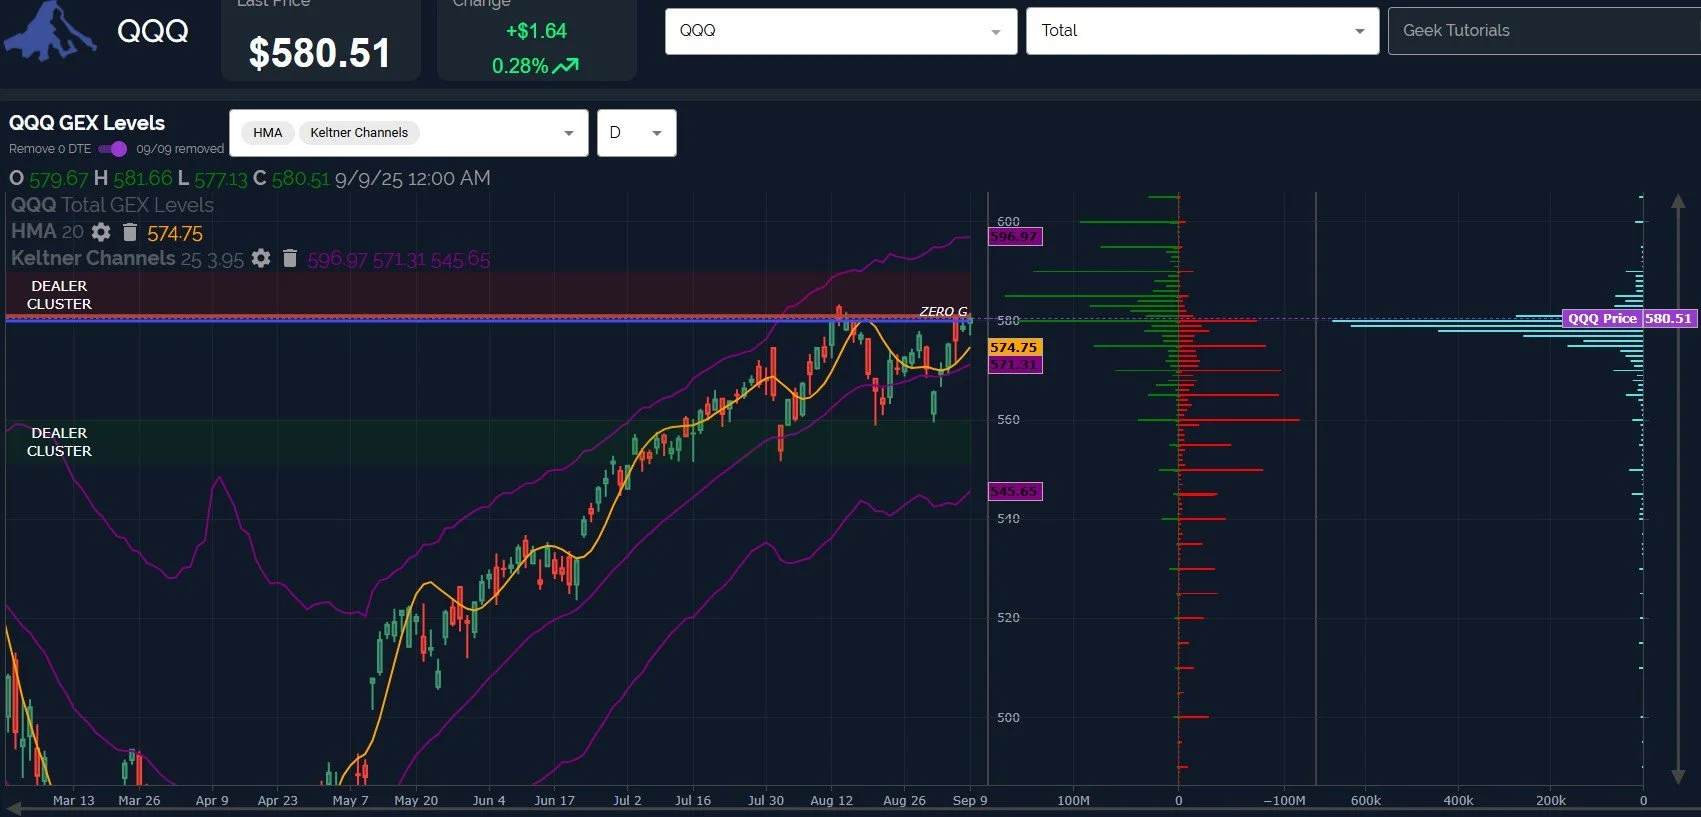The image size is (1701, 817).
Task: Open HMA indicator settings gear
Action: click(x=101, y=232)
